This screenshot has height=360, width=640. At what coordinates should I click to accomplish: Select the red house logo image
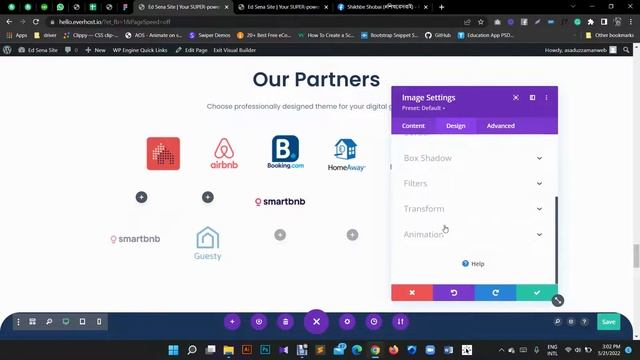click(x=163, y=153)
